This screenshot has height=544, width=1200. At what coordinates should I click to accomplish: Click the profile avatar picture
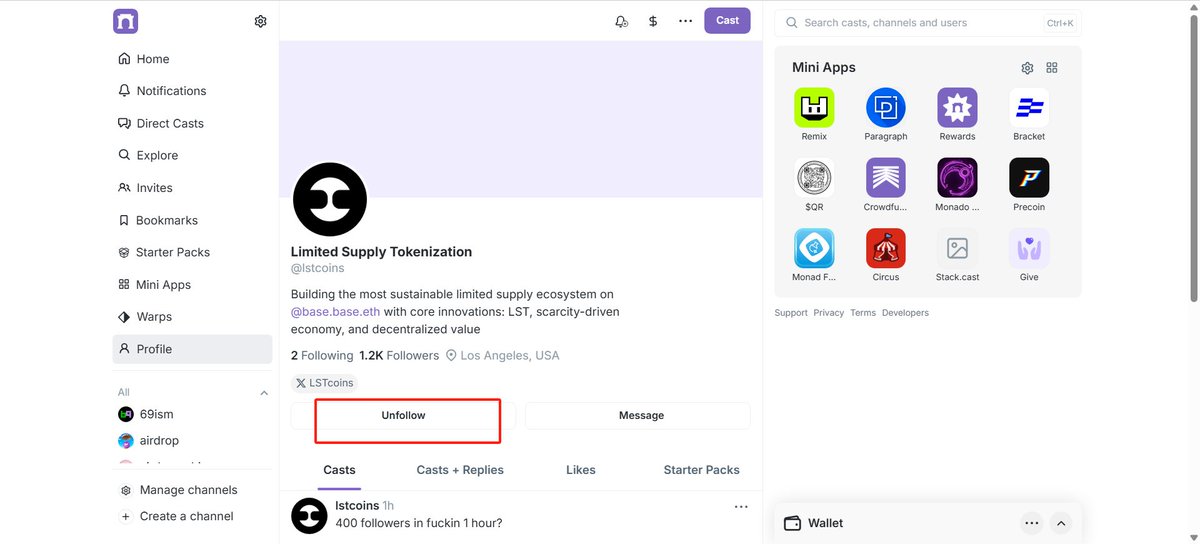point(330,200)
